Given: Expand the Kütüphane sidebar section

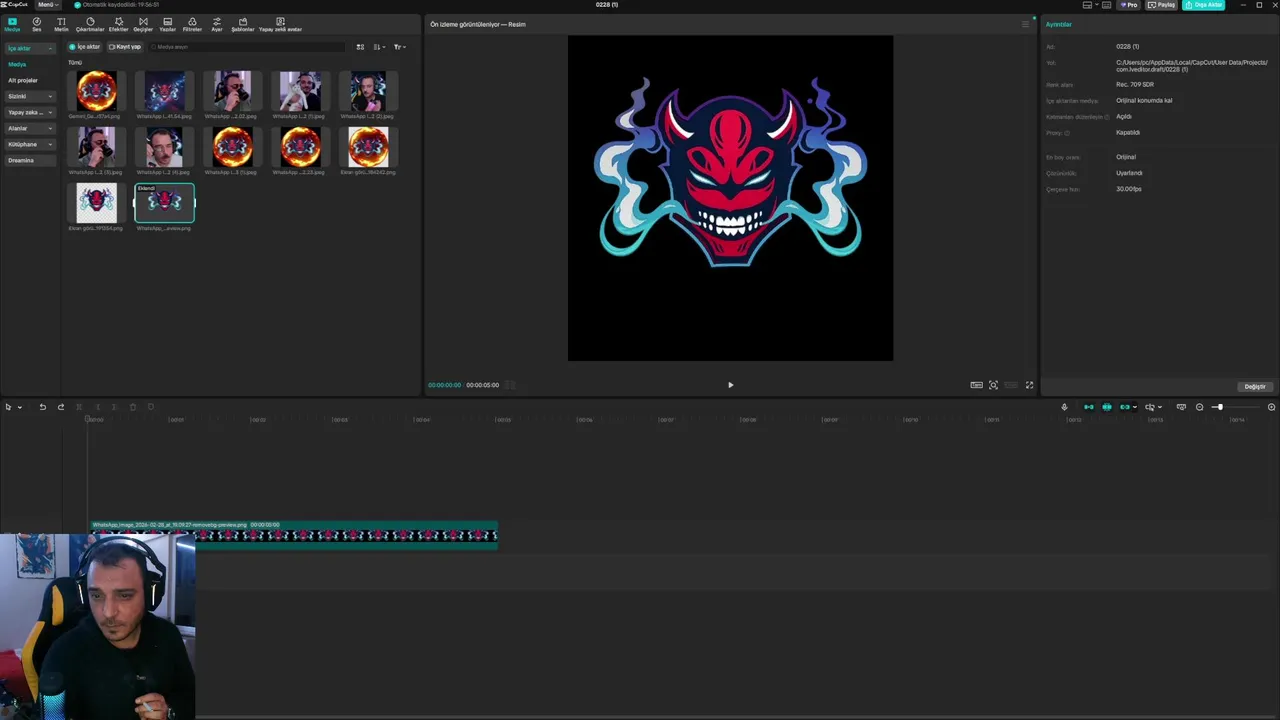Looking at the screenshot, I should point(29,144).
